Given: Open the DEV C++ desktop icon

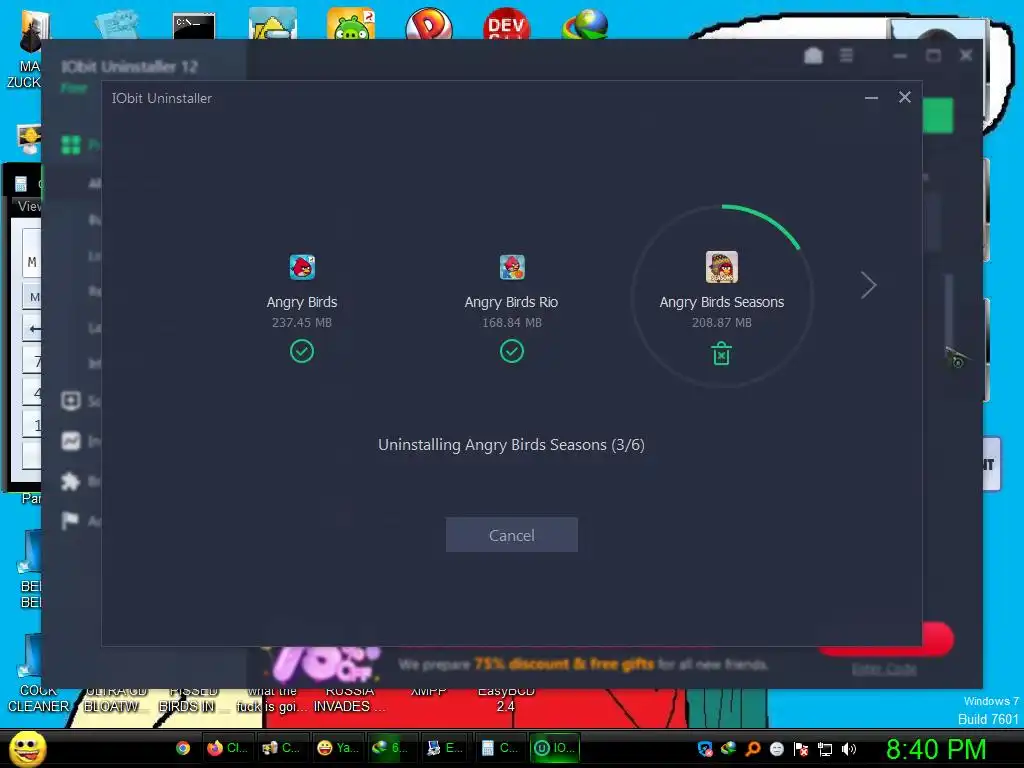Looking at the screenshot, I should [506, 23].
